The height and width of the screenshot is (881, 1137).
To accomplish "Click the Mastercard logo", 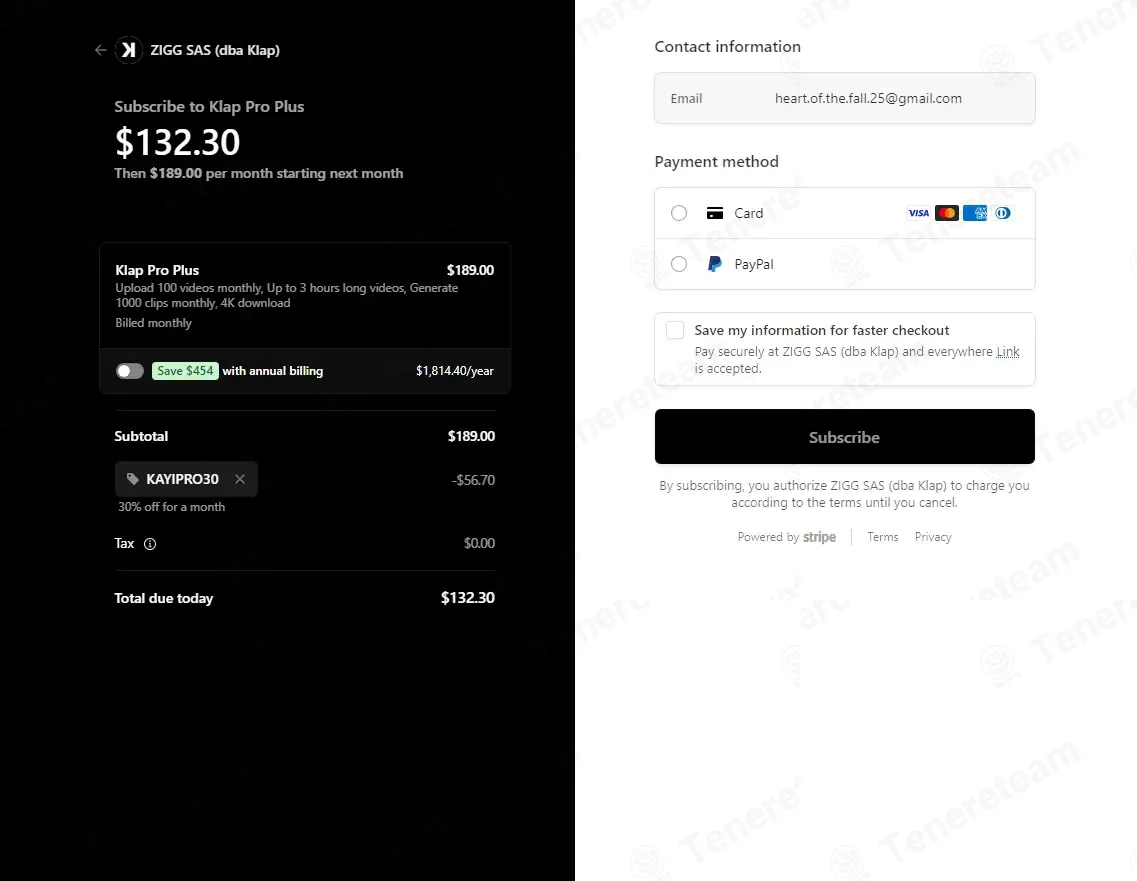I will pos(947,213).
